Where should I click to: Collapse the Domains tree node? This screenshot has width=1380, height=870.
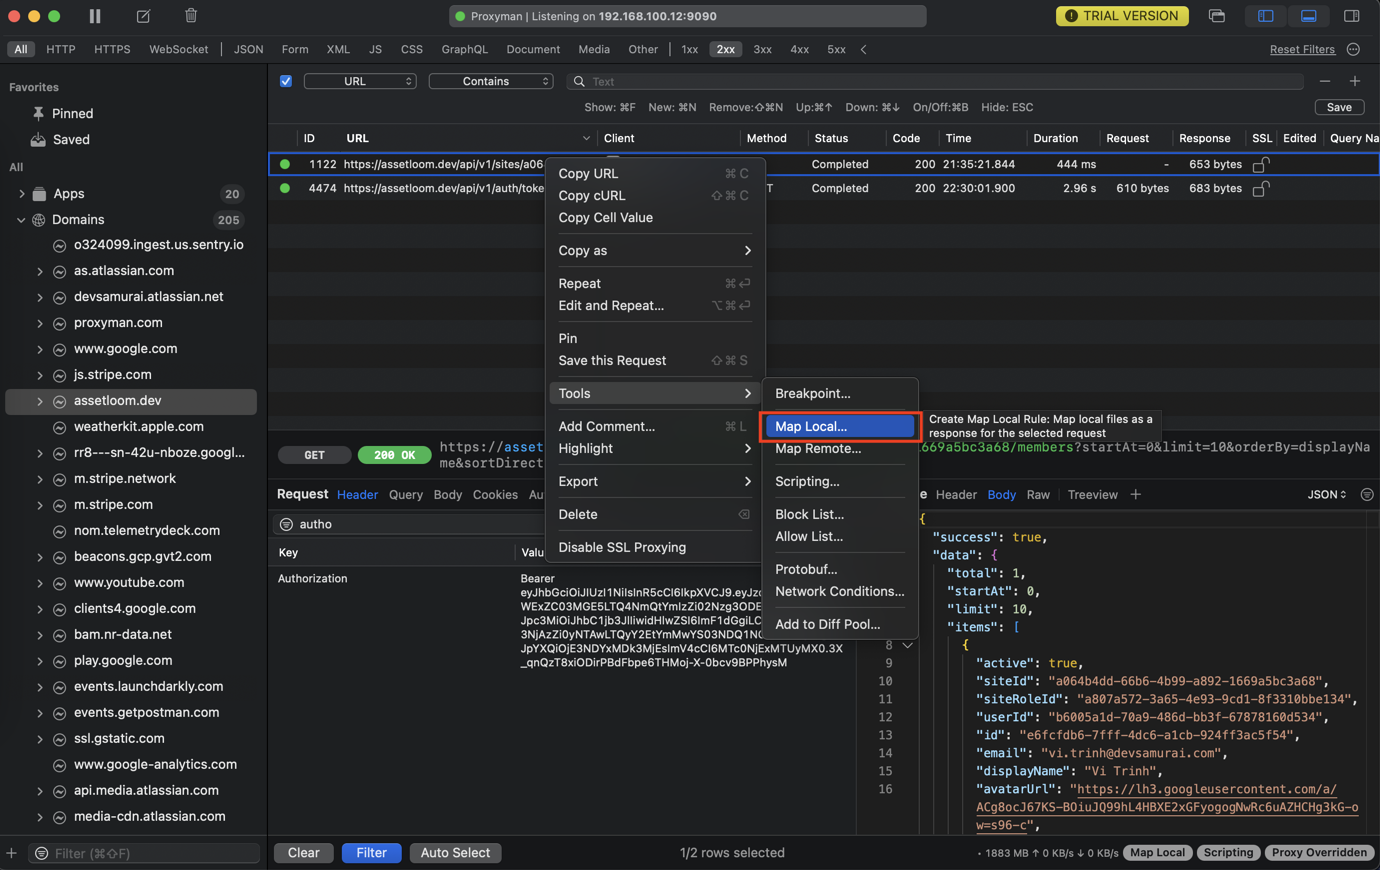click(x=22, y=219)
